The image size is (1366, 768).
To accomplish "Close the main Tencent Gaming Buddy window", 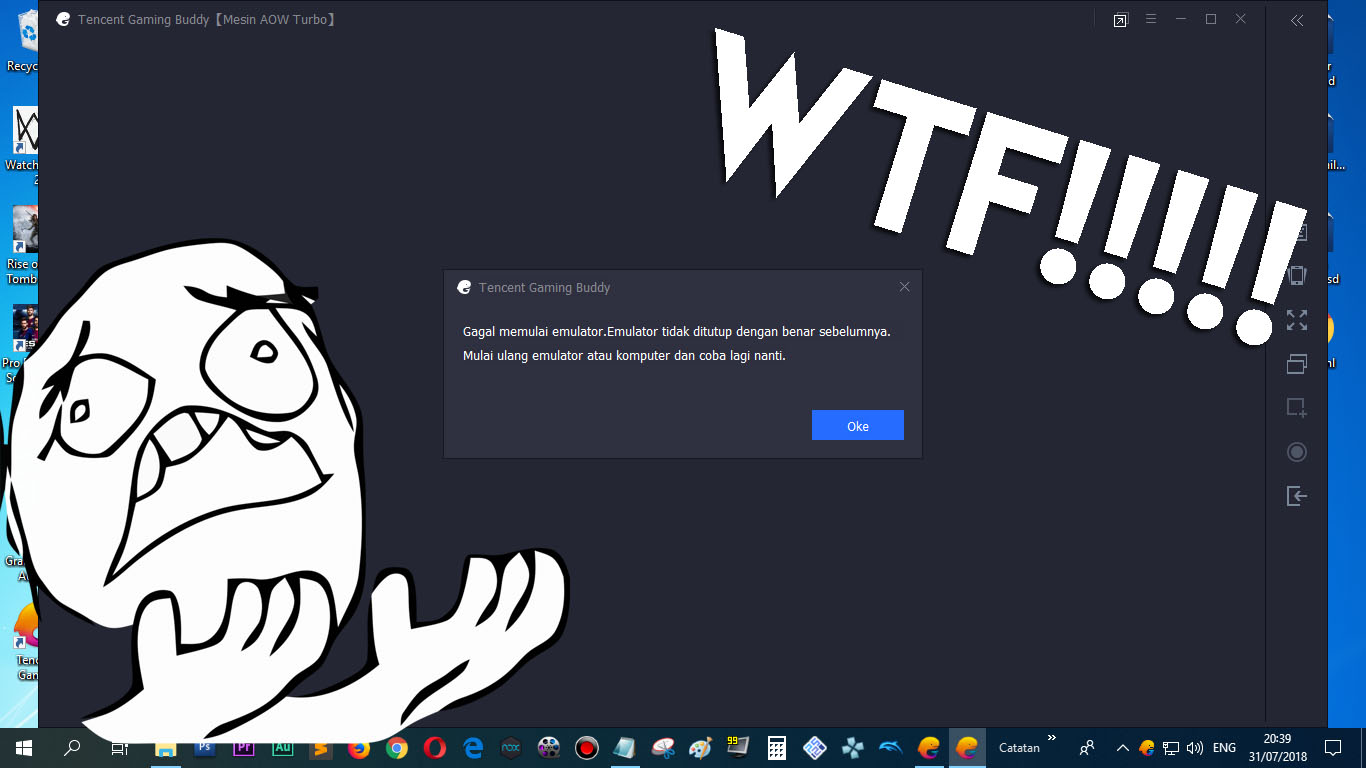I will pyautogui.click(x=1241, y=19).
